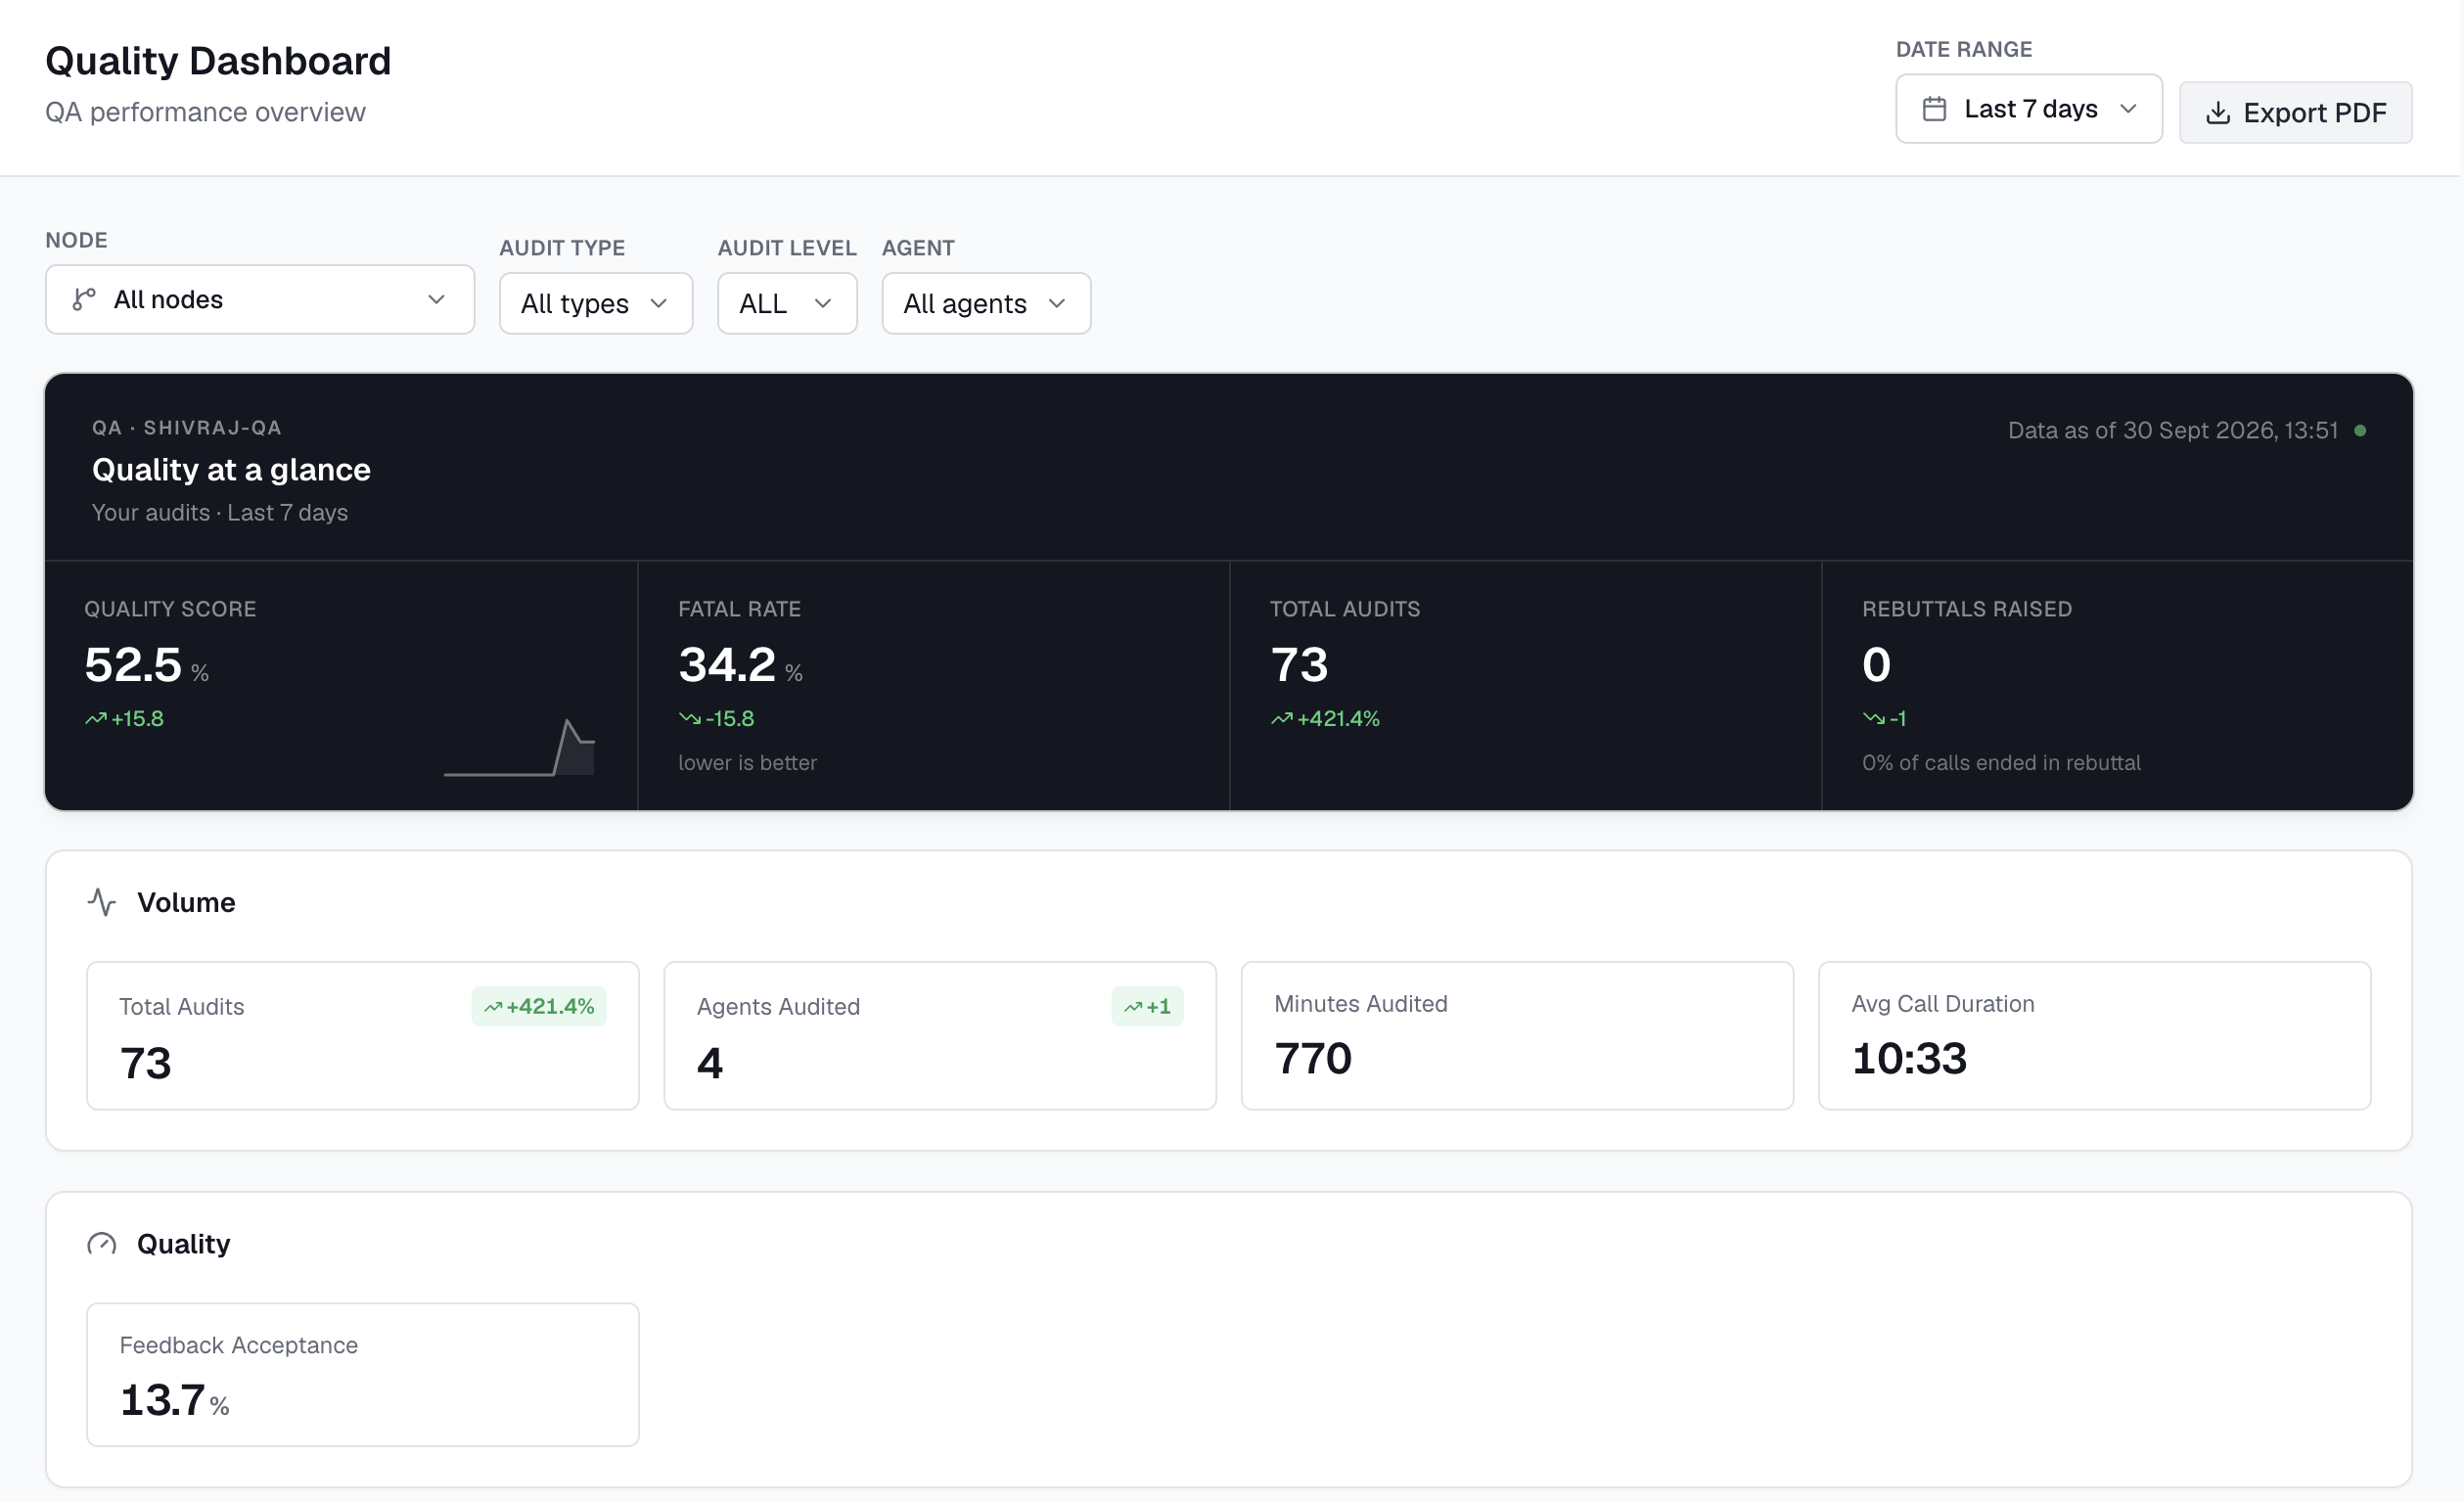Viewport: 2464px width, 1501px height.
Task: Open the All agents dropdown
Action: (x=986, y=303)
